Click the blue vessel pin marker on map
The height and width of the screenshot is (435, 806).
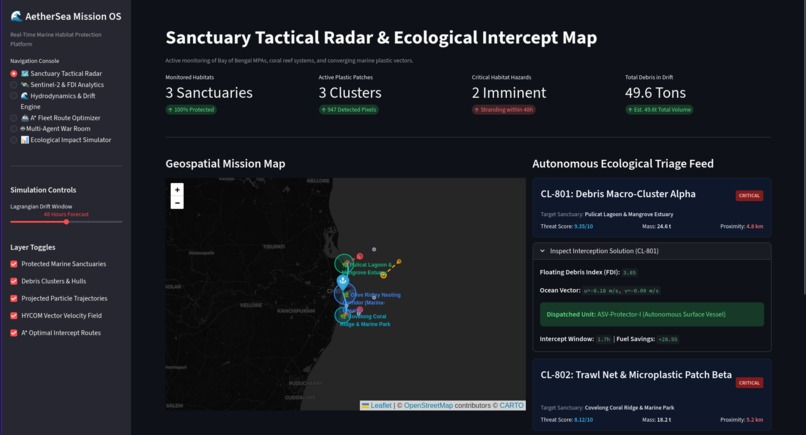point(343,281)
